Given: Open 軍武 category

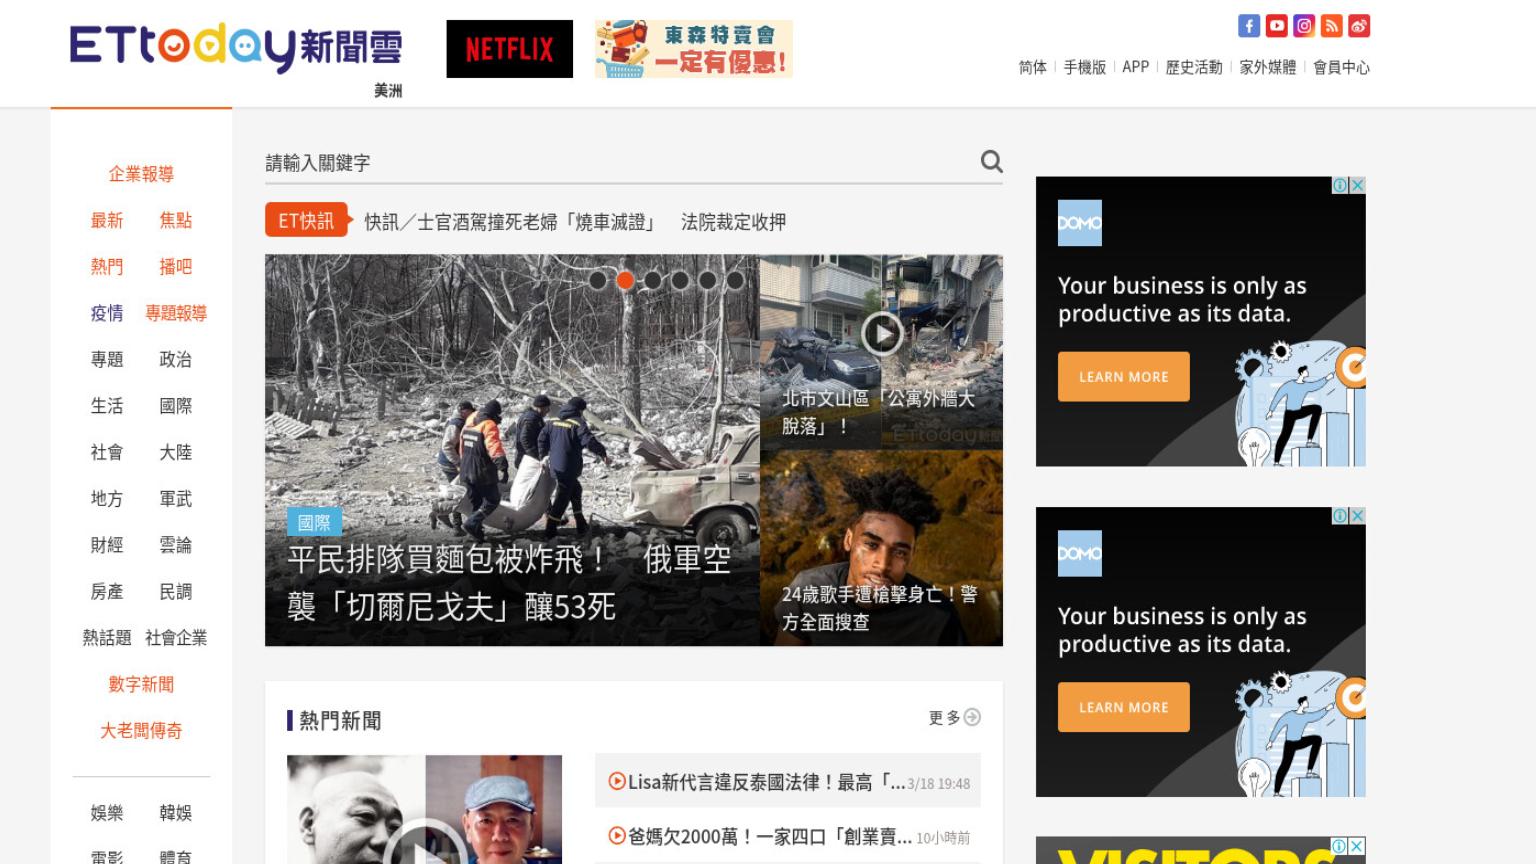Looking at the screenshot, I should tap(175, 499).
